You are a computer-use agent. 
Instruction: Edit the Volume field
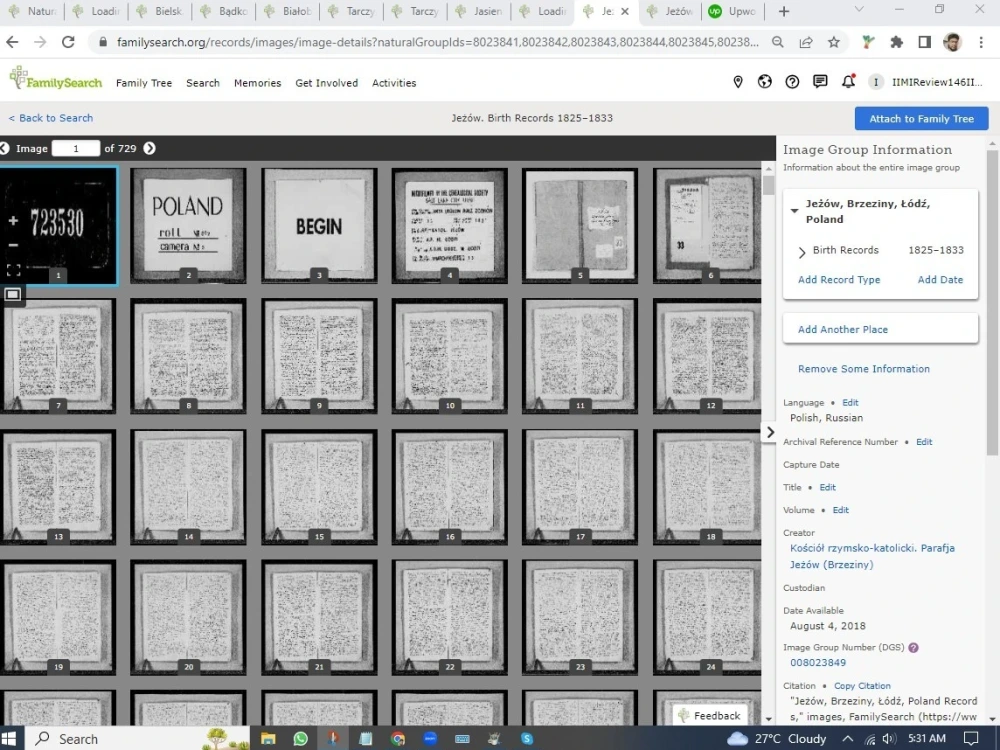coord(841,510)
